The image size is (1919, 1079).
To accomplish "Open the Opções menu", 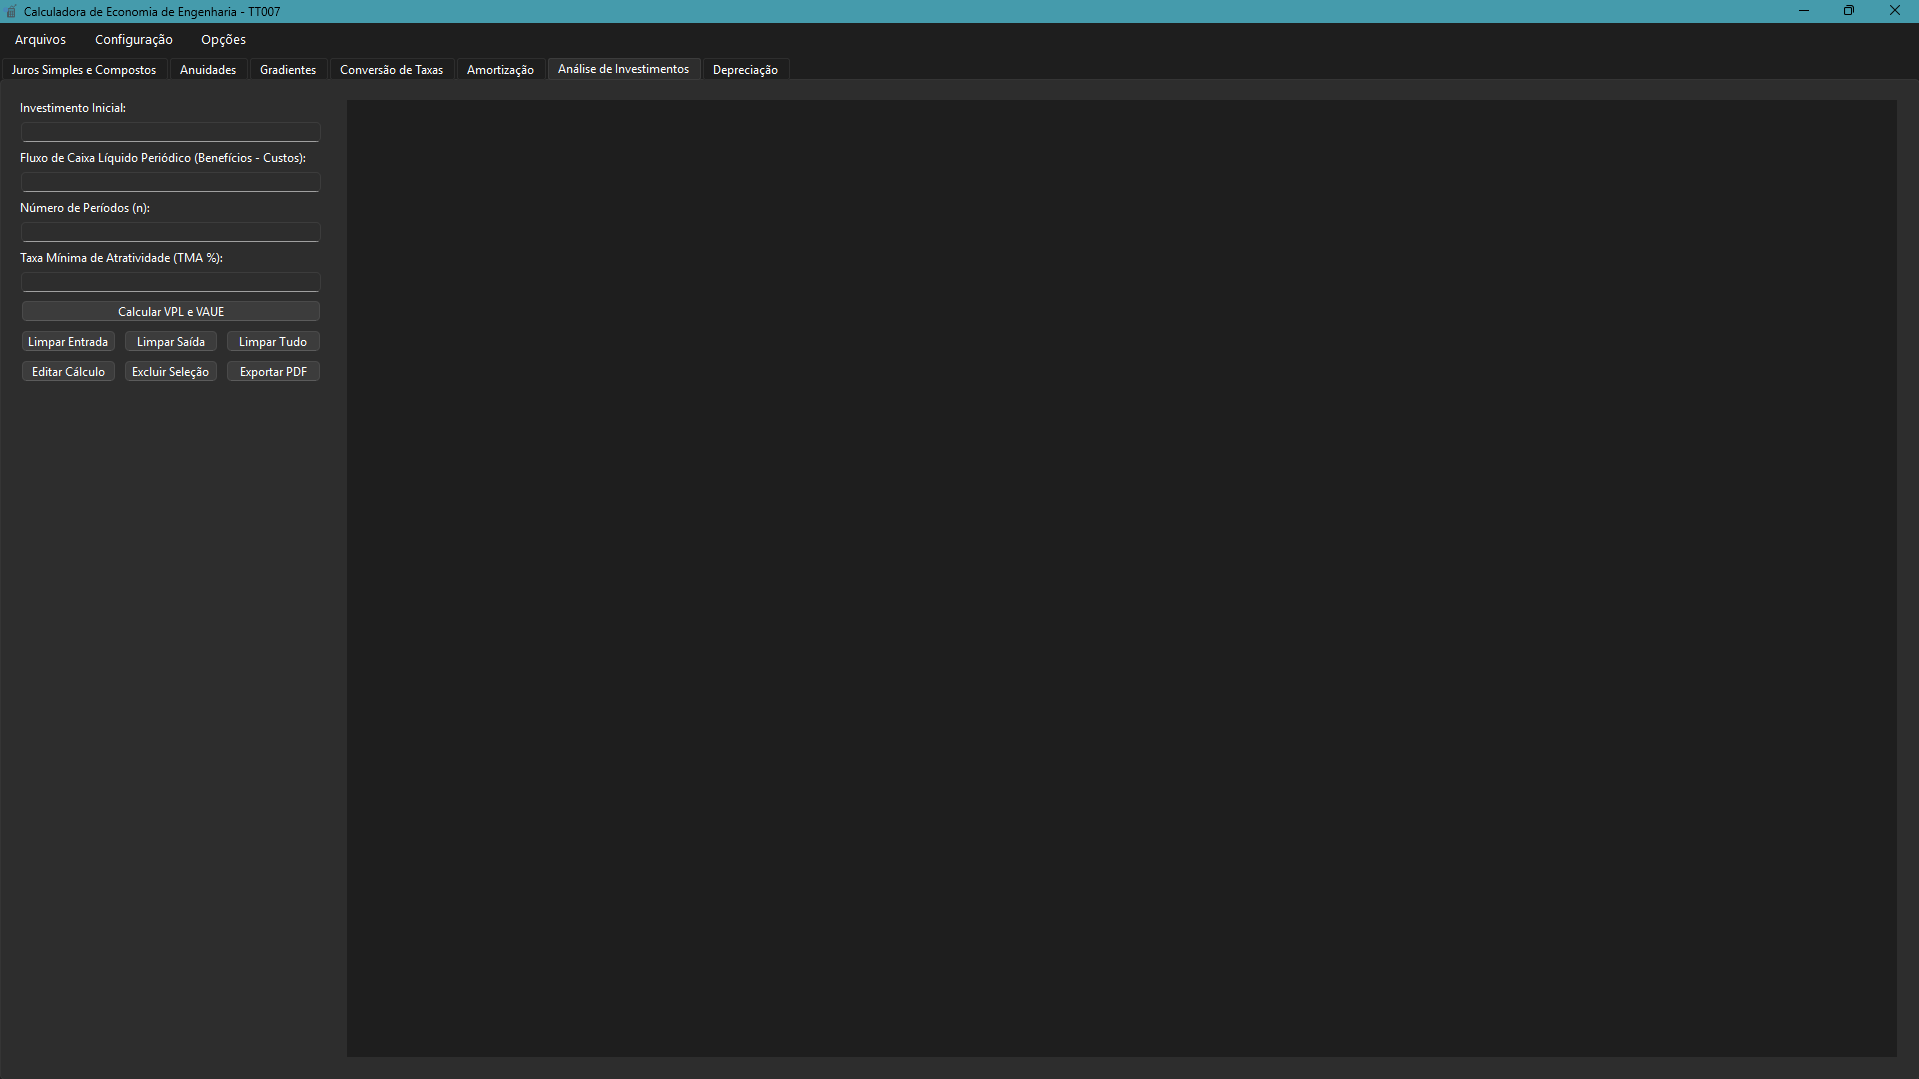I will (x=223, y=40).
